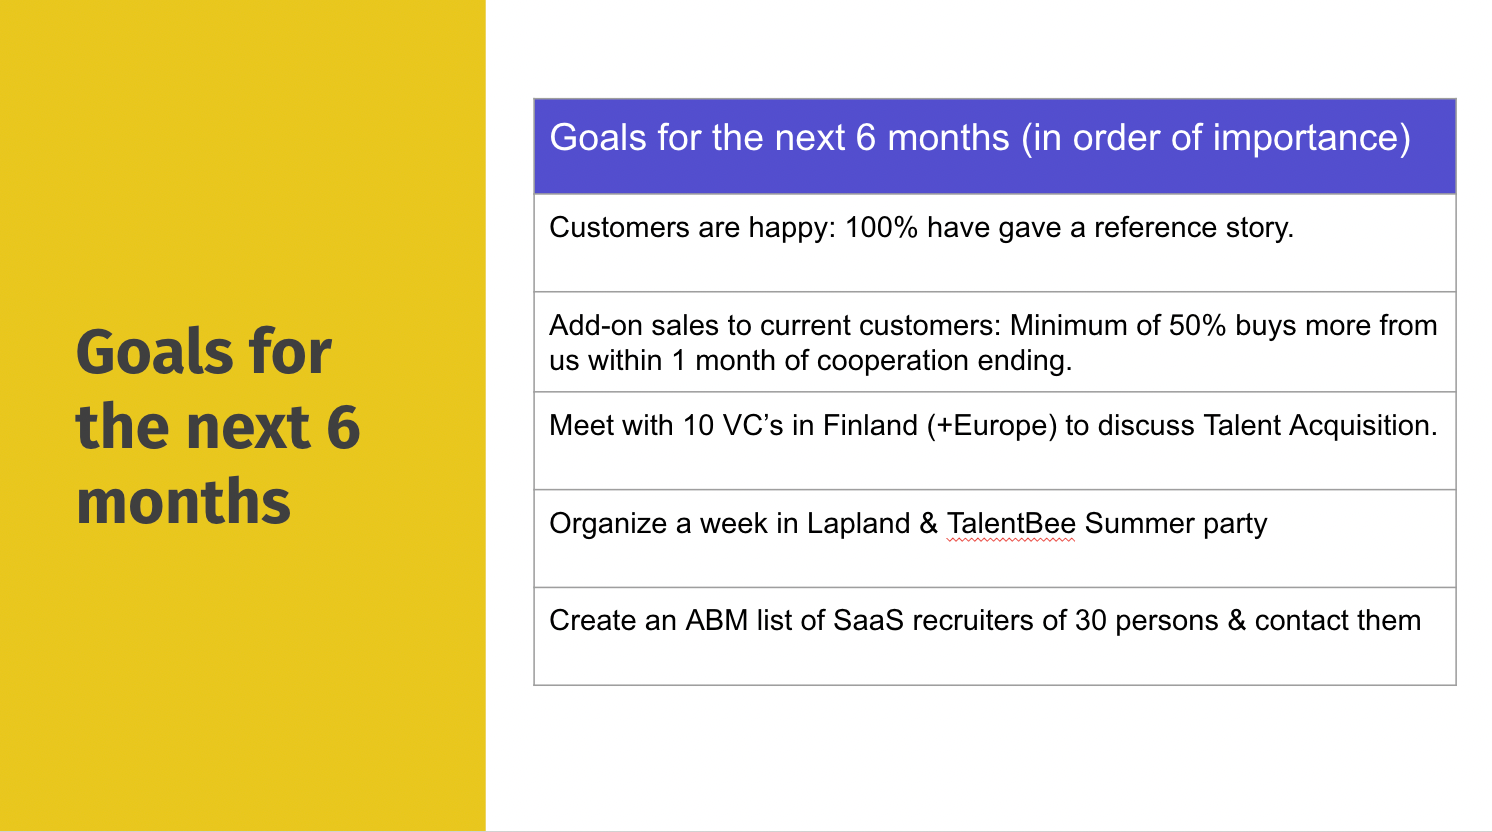Click the purple table header row
The width and height of the screenshot is (1492, 832).
995,146
